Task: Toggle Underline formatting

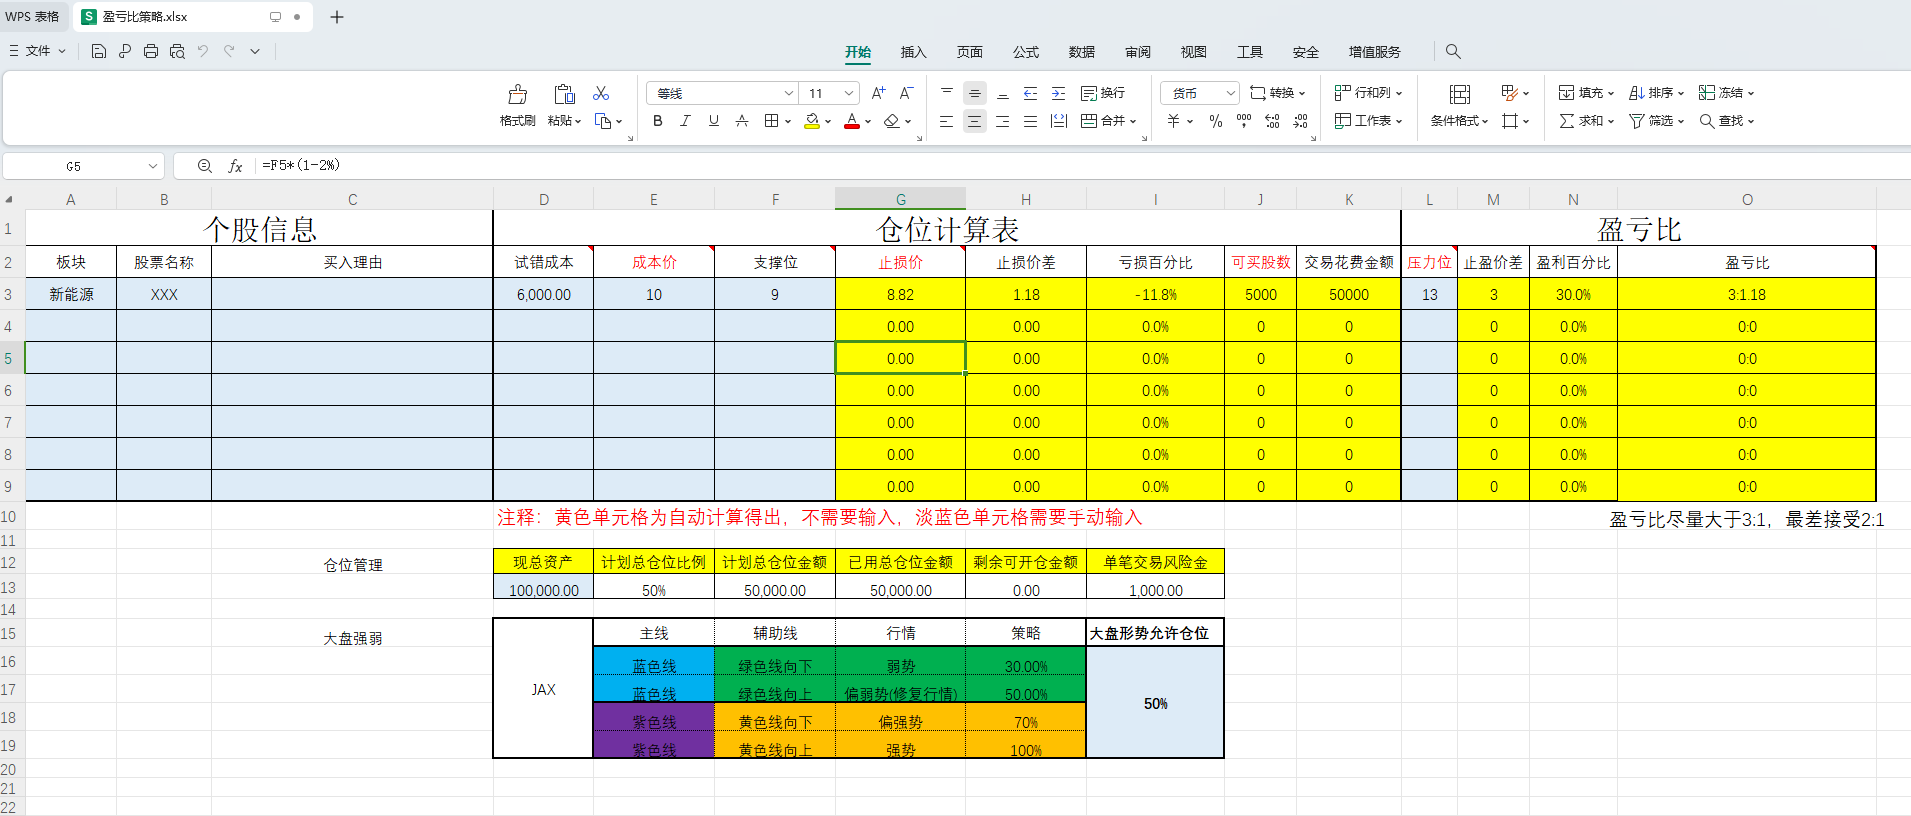Action: click(713, 121)
